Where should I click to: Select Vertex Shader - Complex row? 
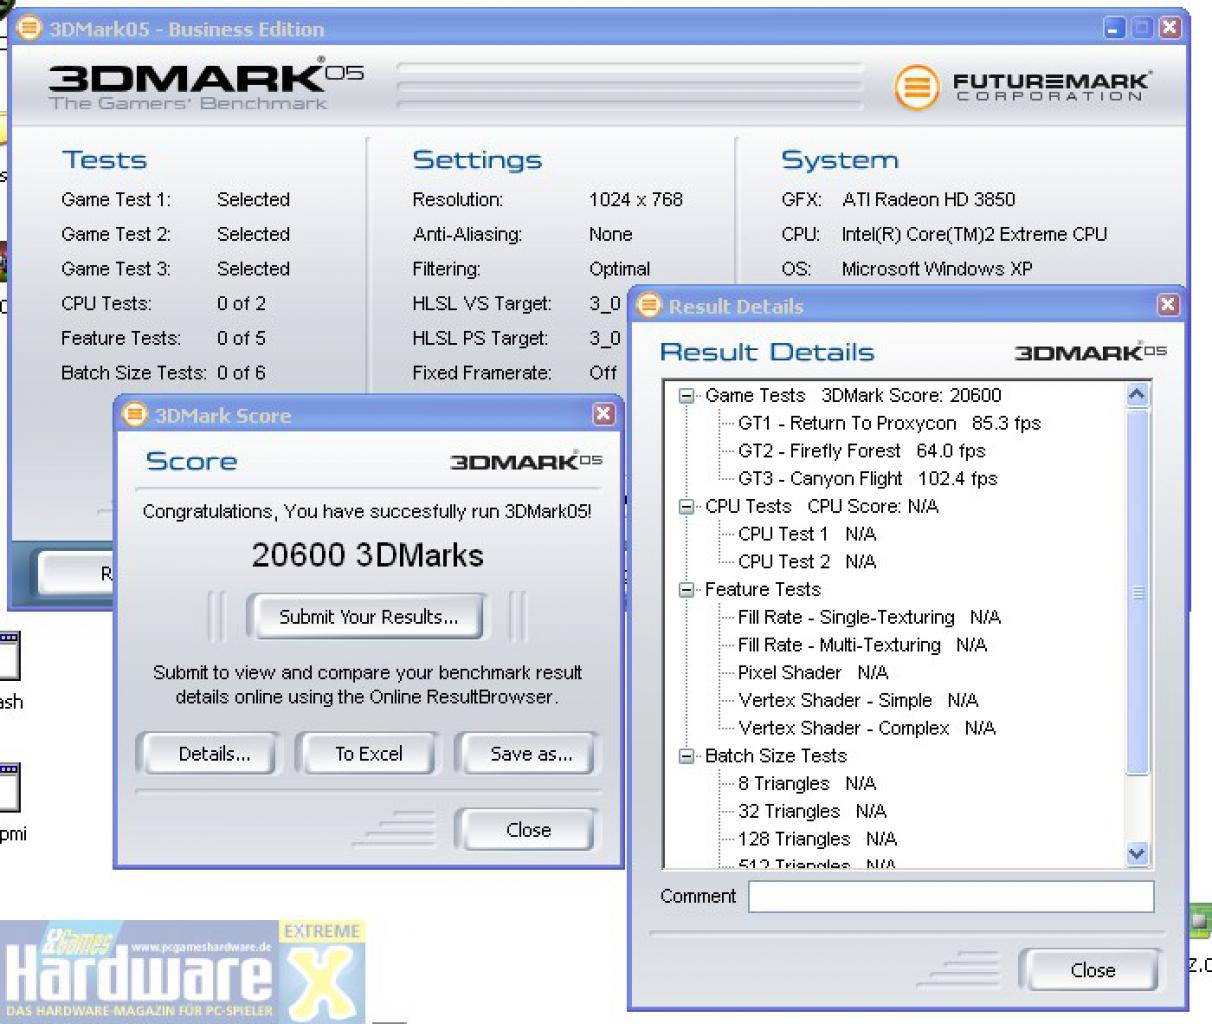(866, 728)
